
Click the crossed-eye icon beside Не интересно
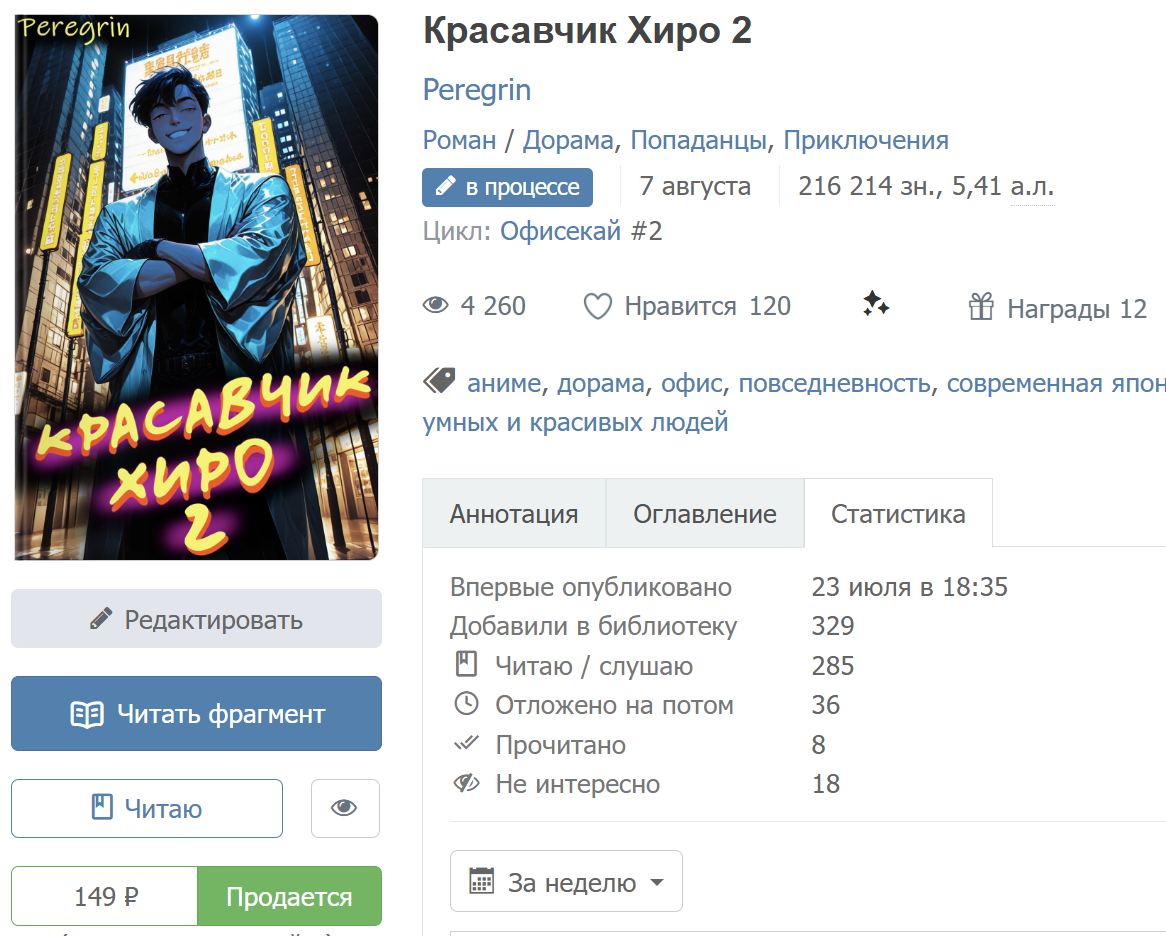click(x=466, y=783)
